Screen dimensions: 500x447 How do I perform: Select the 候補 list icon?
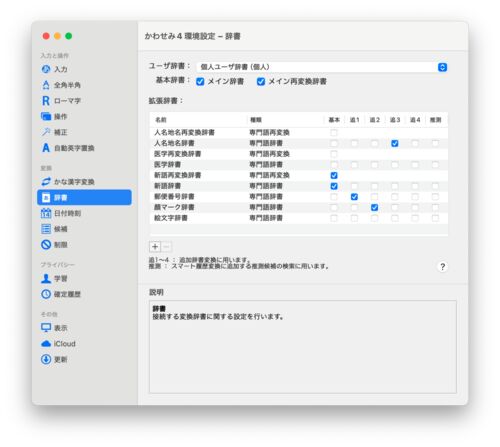[46, 229]
